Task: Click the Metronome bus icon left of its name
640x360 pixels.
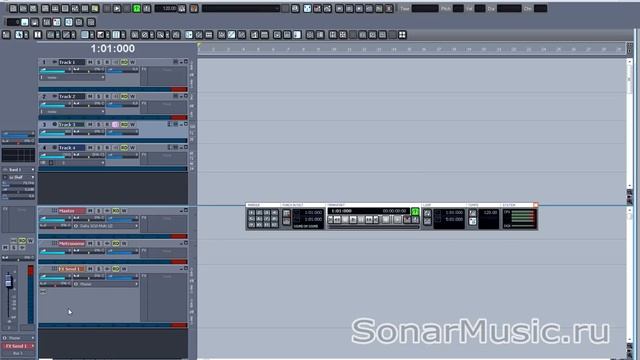Action: pyautogui.click(x=54, y=243)
